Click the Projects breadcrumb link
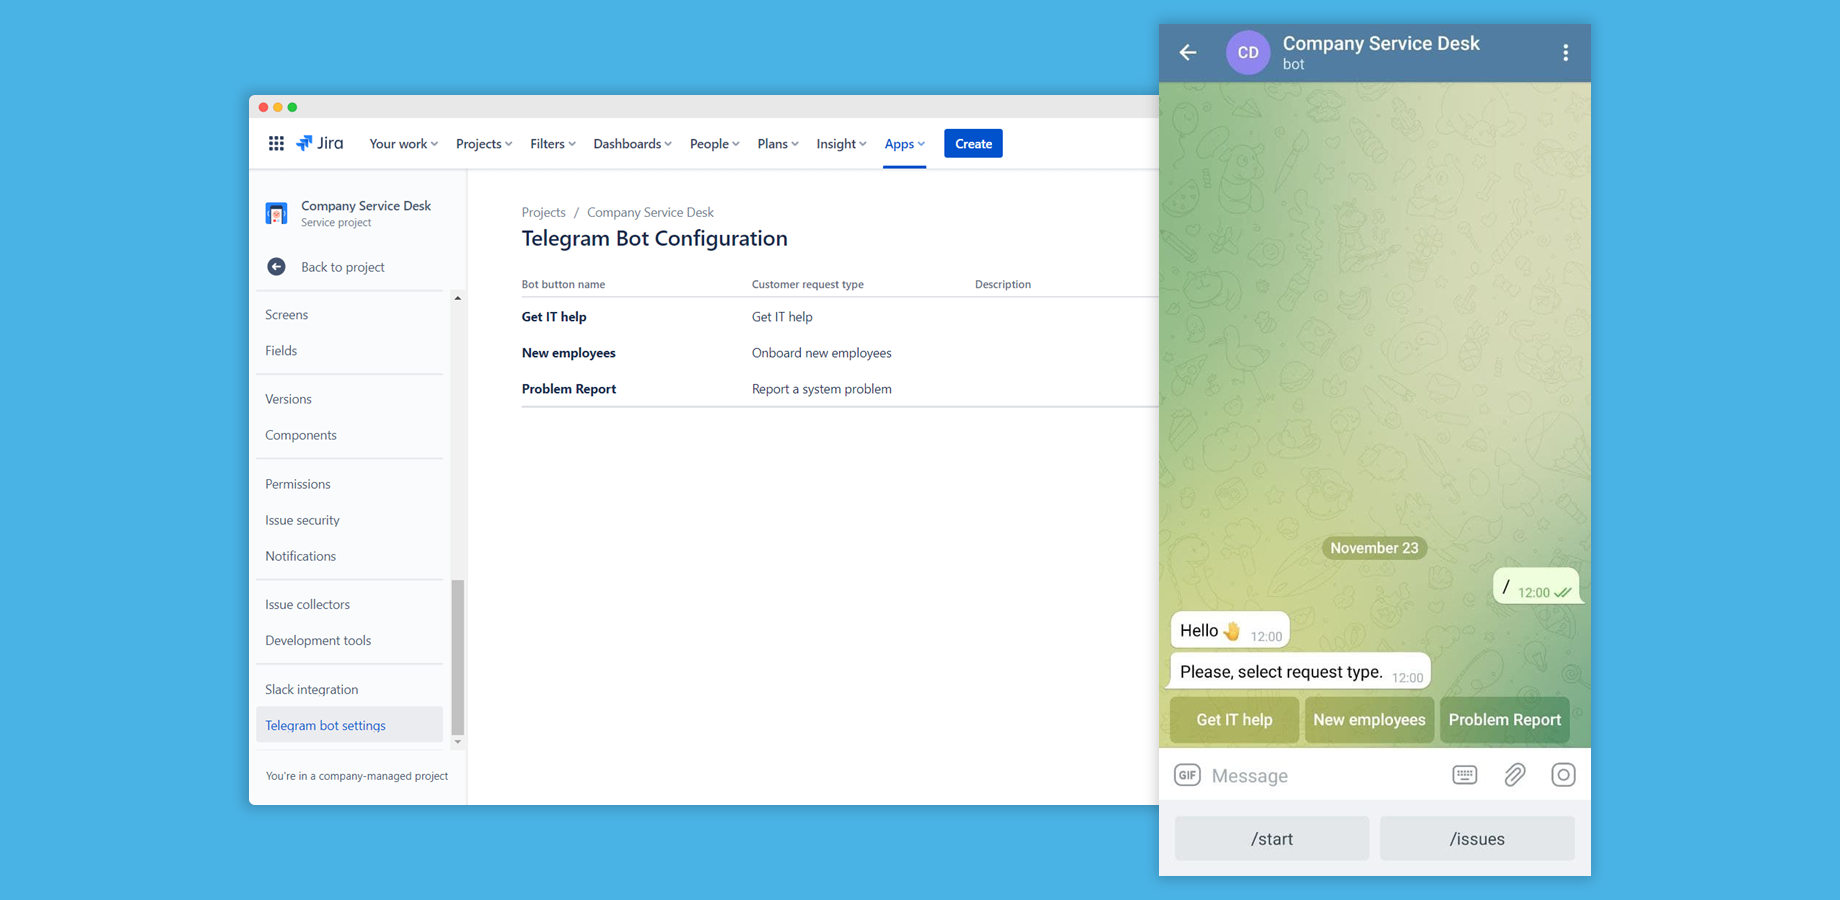 point(543,212)
